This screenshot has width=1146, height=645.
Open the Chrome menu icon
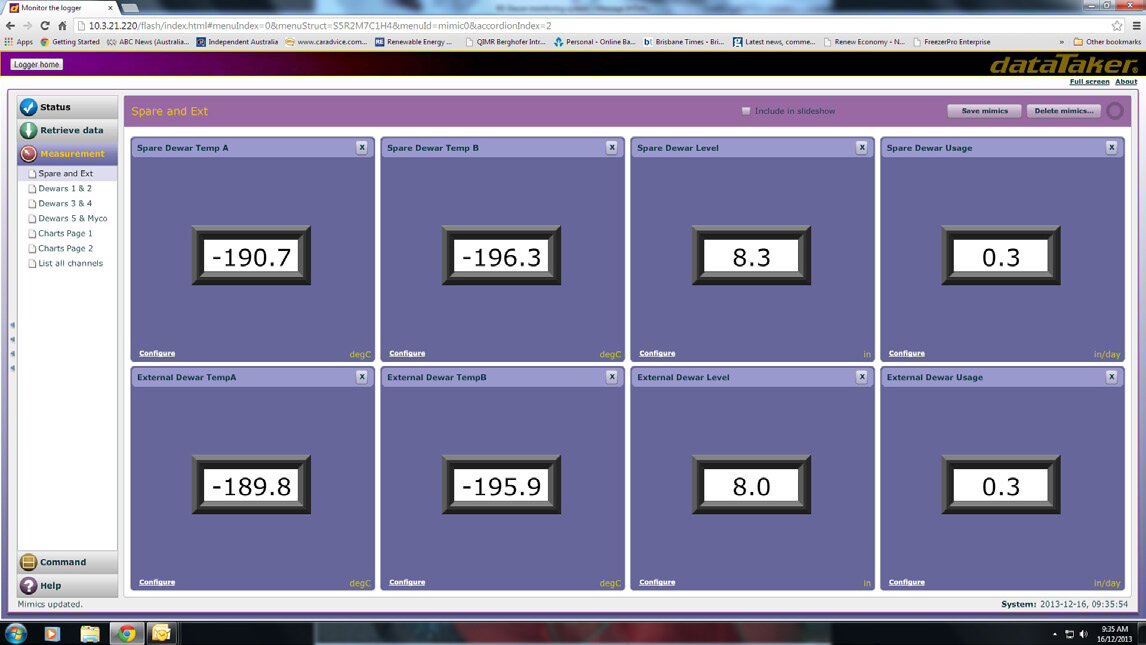[x=1136, y=26]
